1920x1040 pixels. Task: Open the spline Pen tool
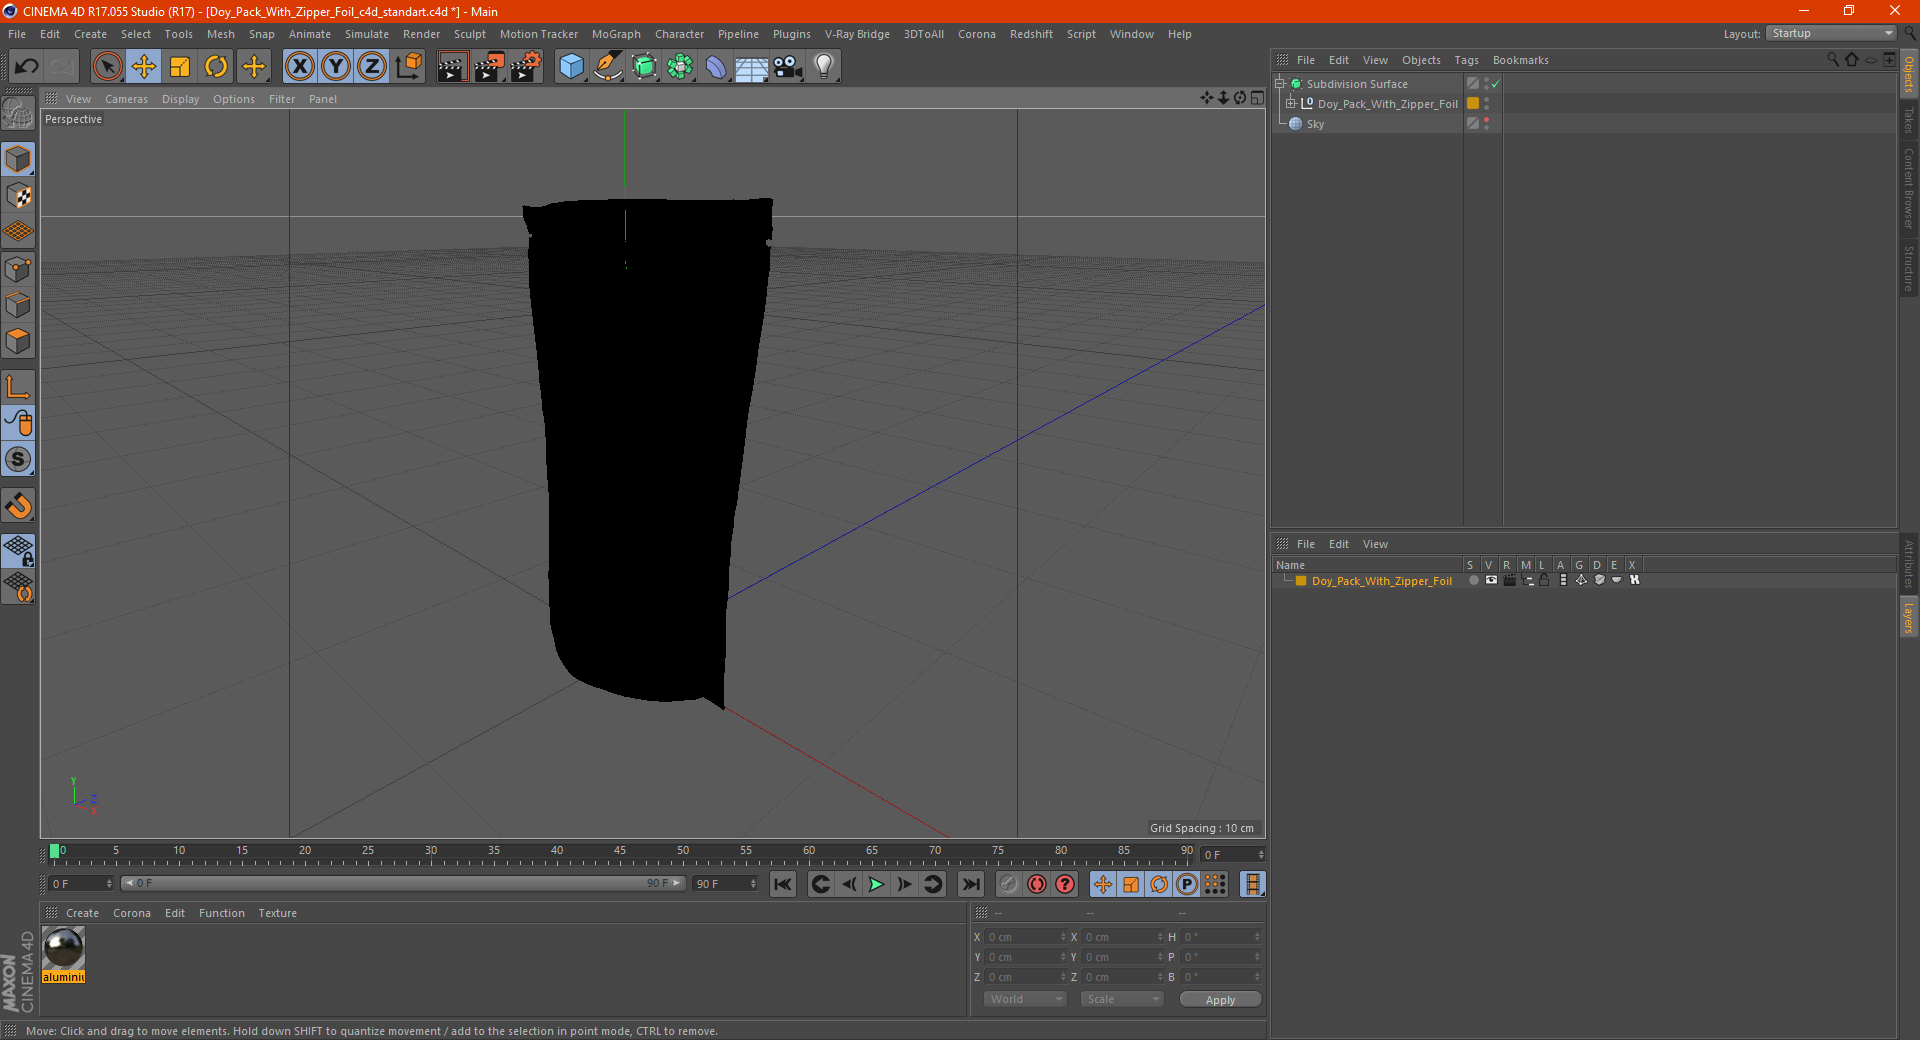pos(607,67)
